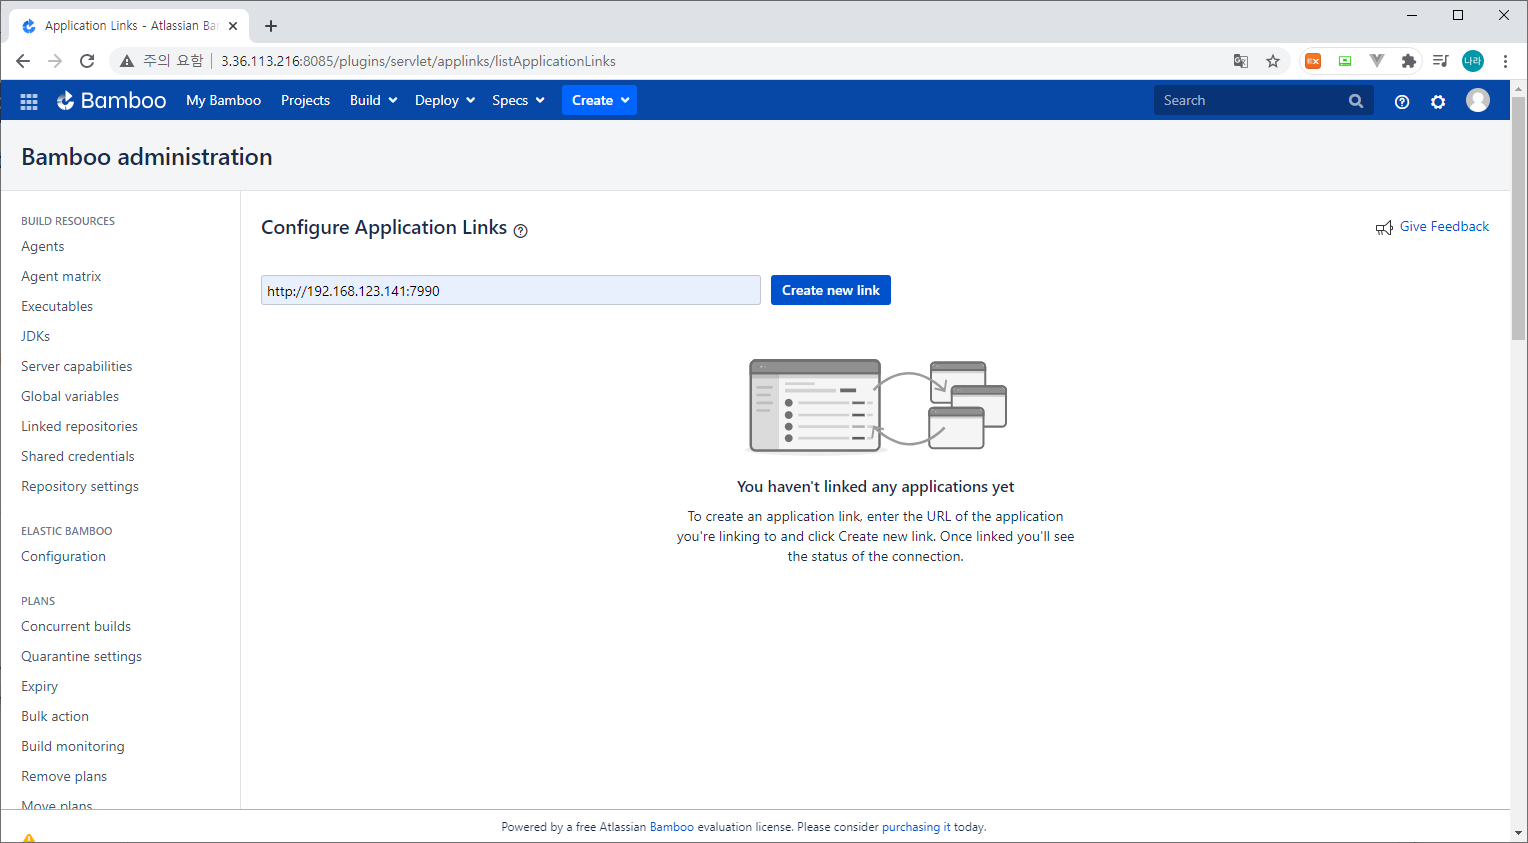Expand the Deploy dropdown menu
This screenshot has height=843, width=1528.
pyautogui.click(x=445, y=101)
